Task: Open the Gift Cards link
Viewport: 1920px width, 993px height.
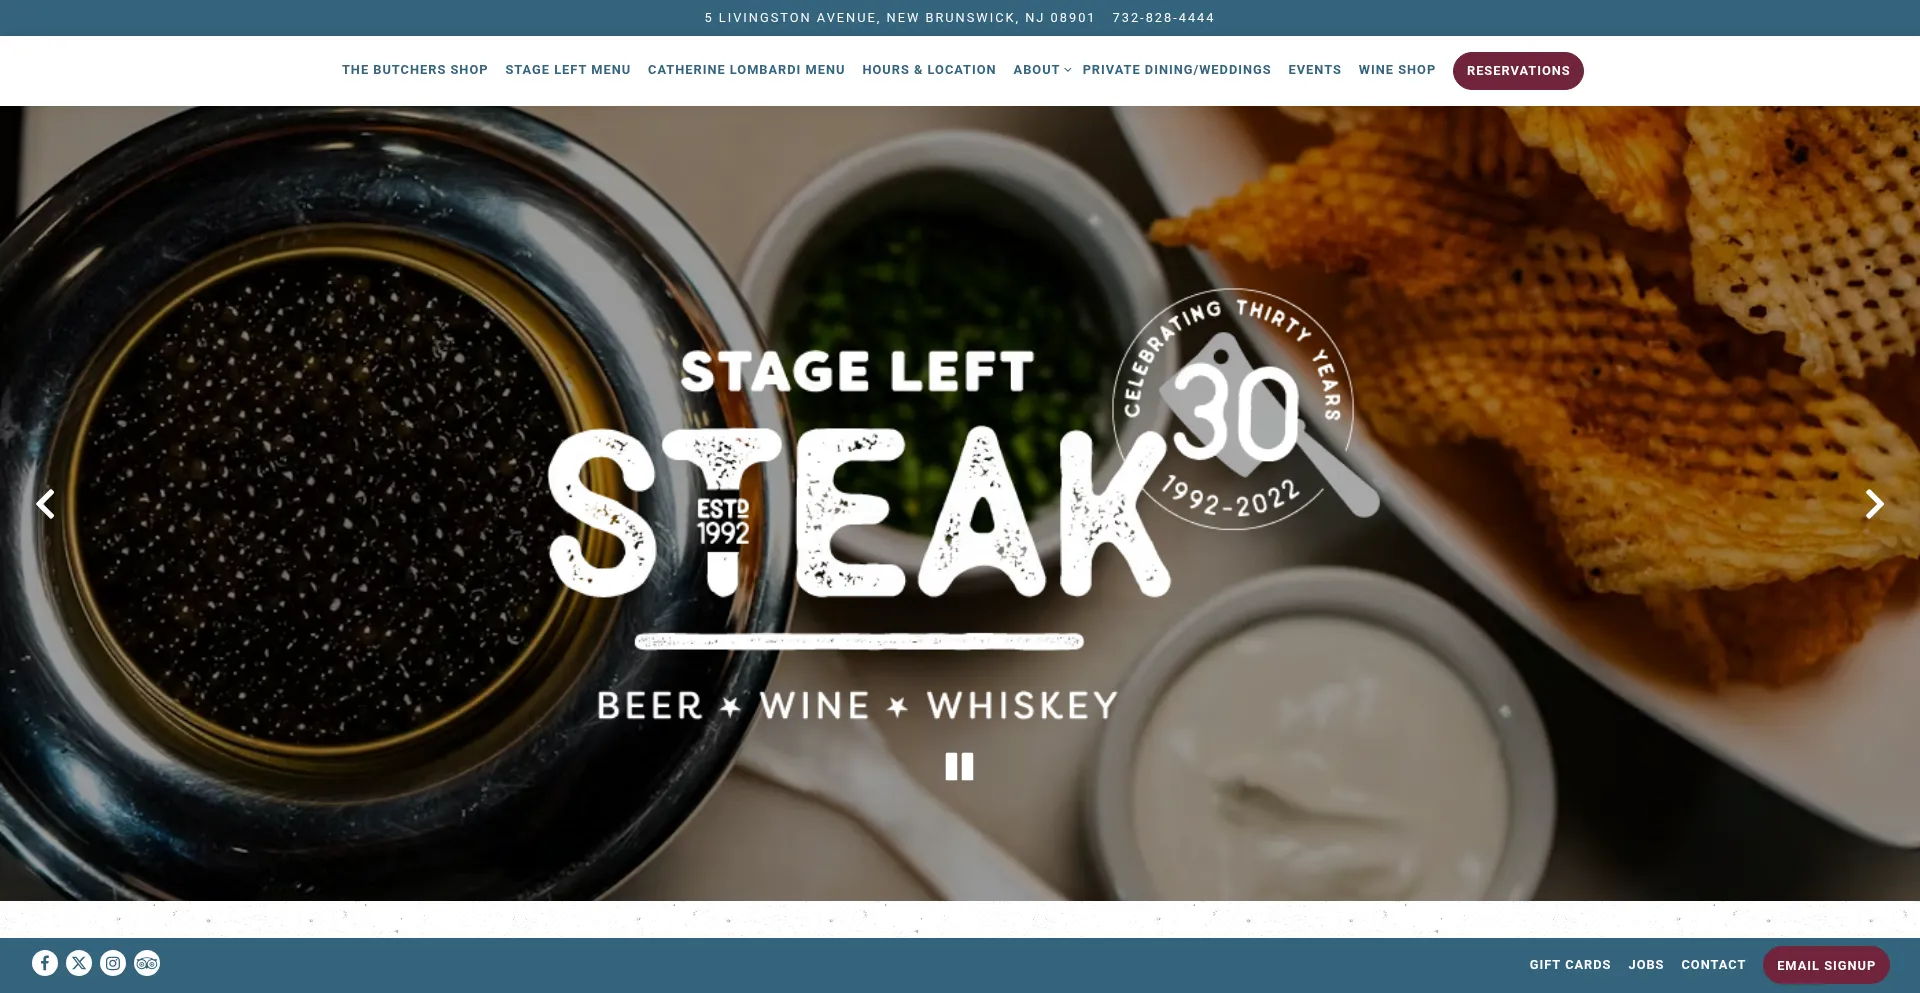Action: 1570,965
